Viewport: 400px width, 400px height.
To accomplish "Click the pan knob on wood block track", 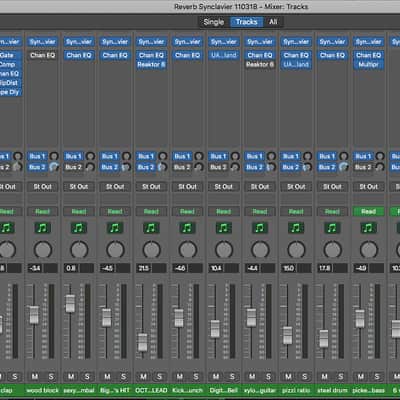I will [x=43, y=249].
